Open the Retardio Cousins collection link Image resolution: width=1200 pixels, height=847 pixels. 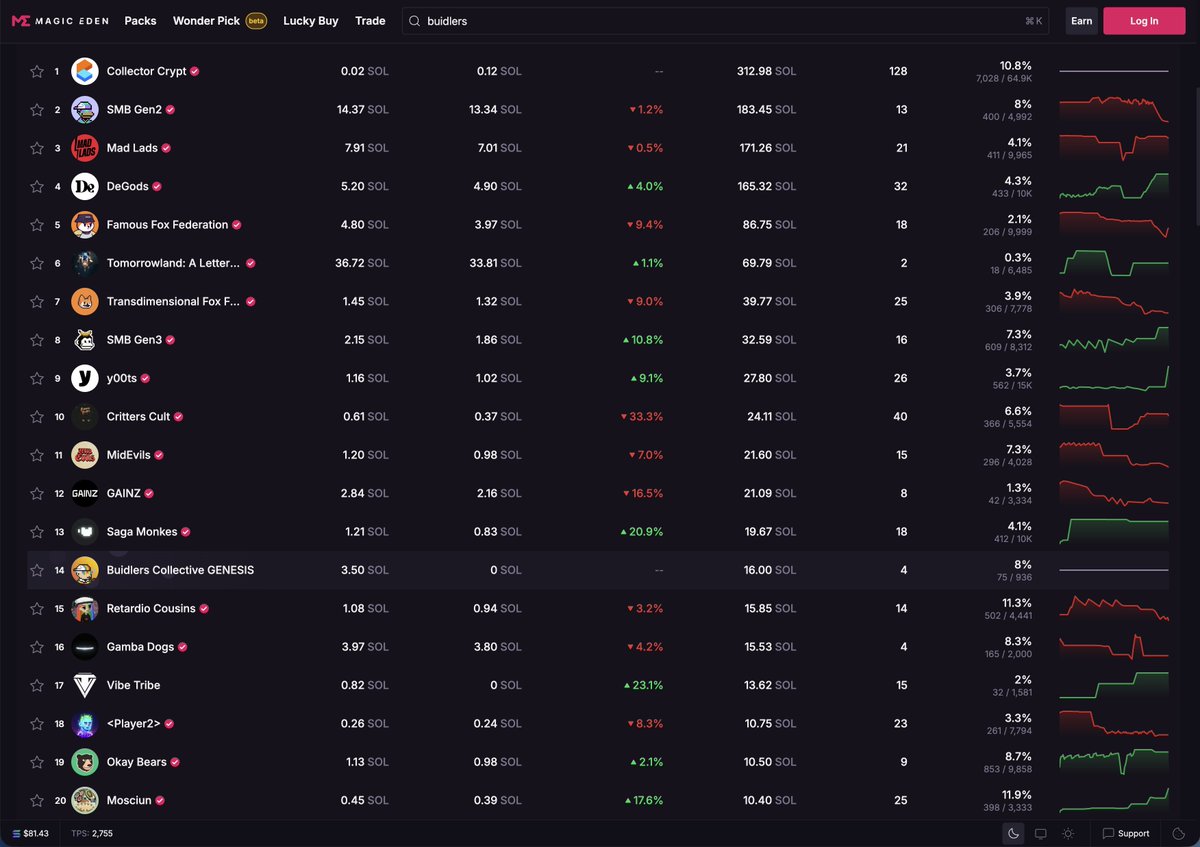coord(151,608)
